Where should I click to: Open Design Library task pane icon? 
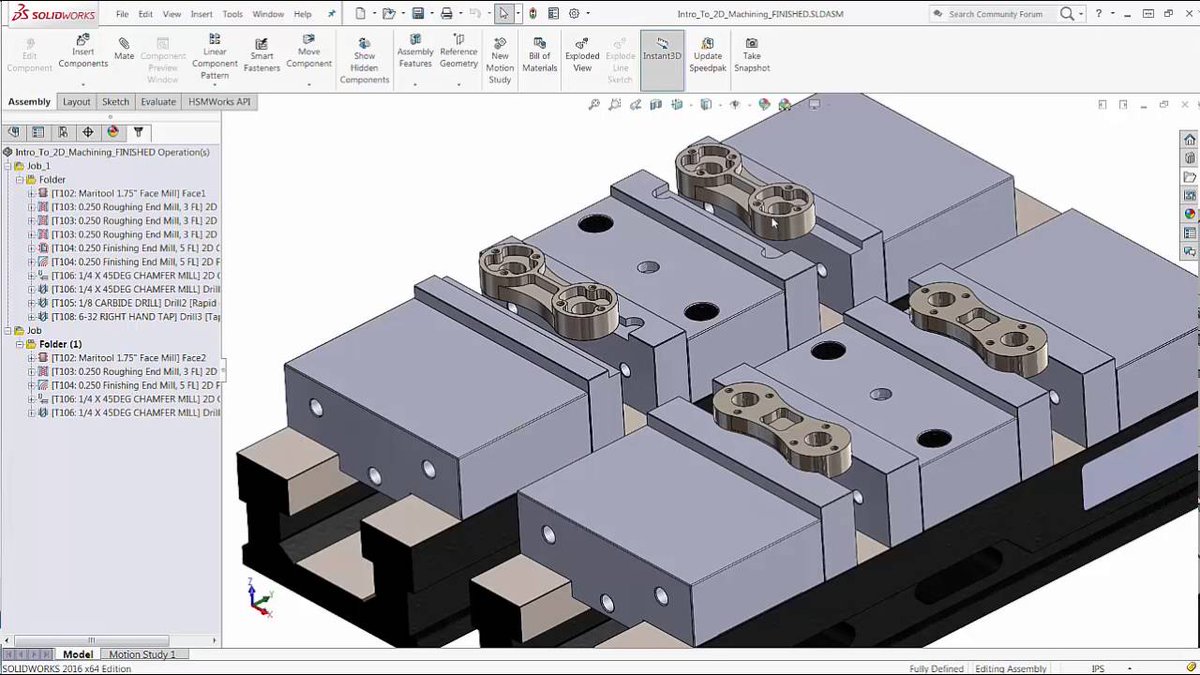(1190, 158)
